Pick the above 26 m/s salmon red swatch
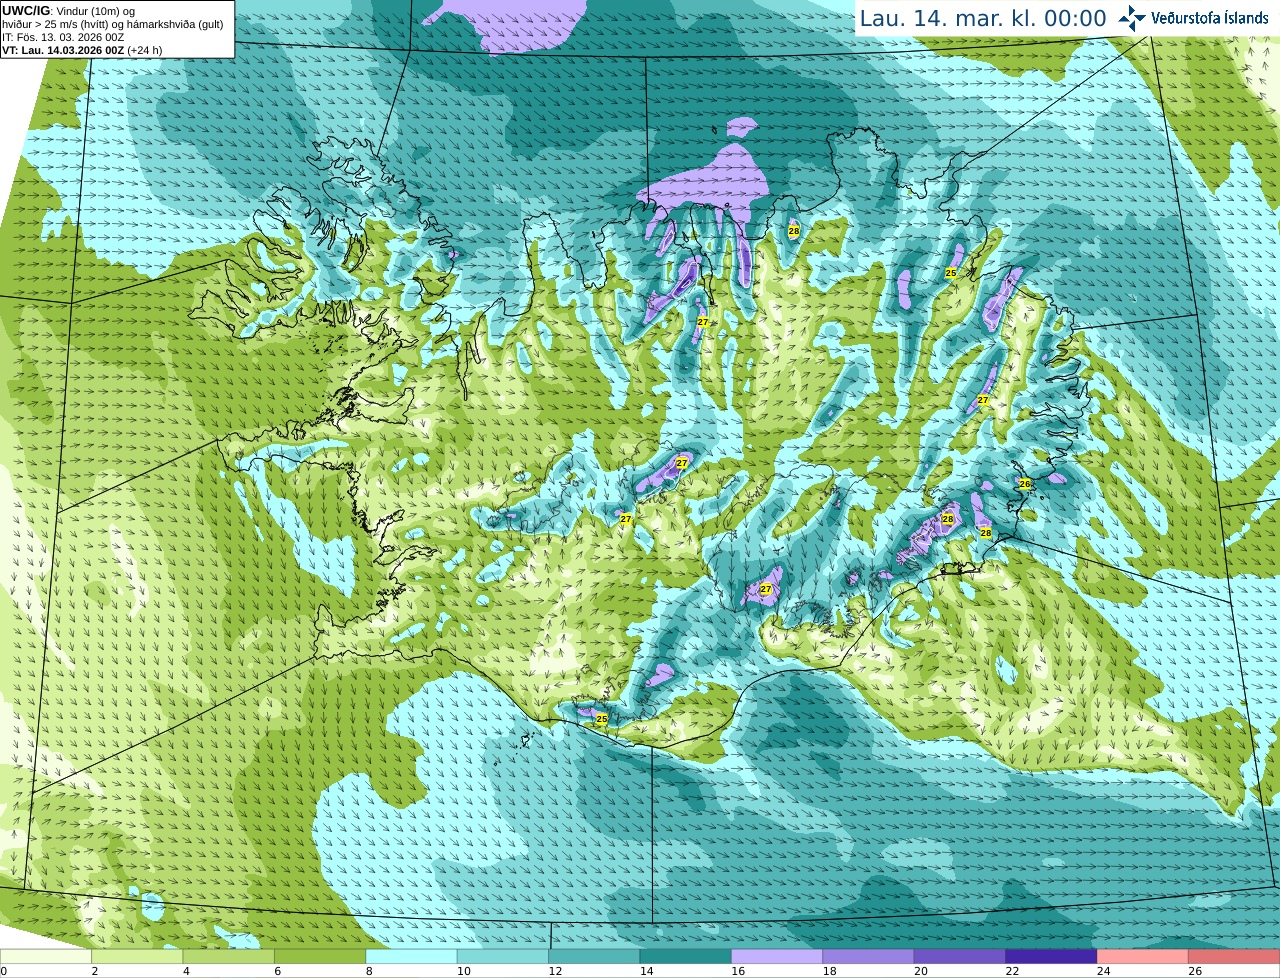Viewport: 1280px width, 978px height. 1235,956
